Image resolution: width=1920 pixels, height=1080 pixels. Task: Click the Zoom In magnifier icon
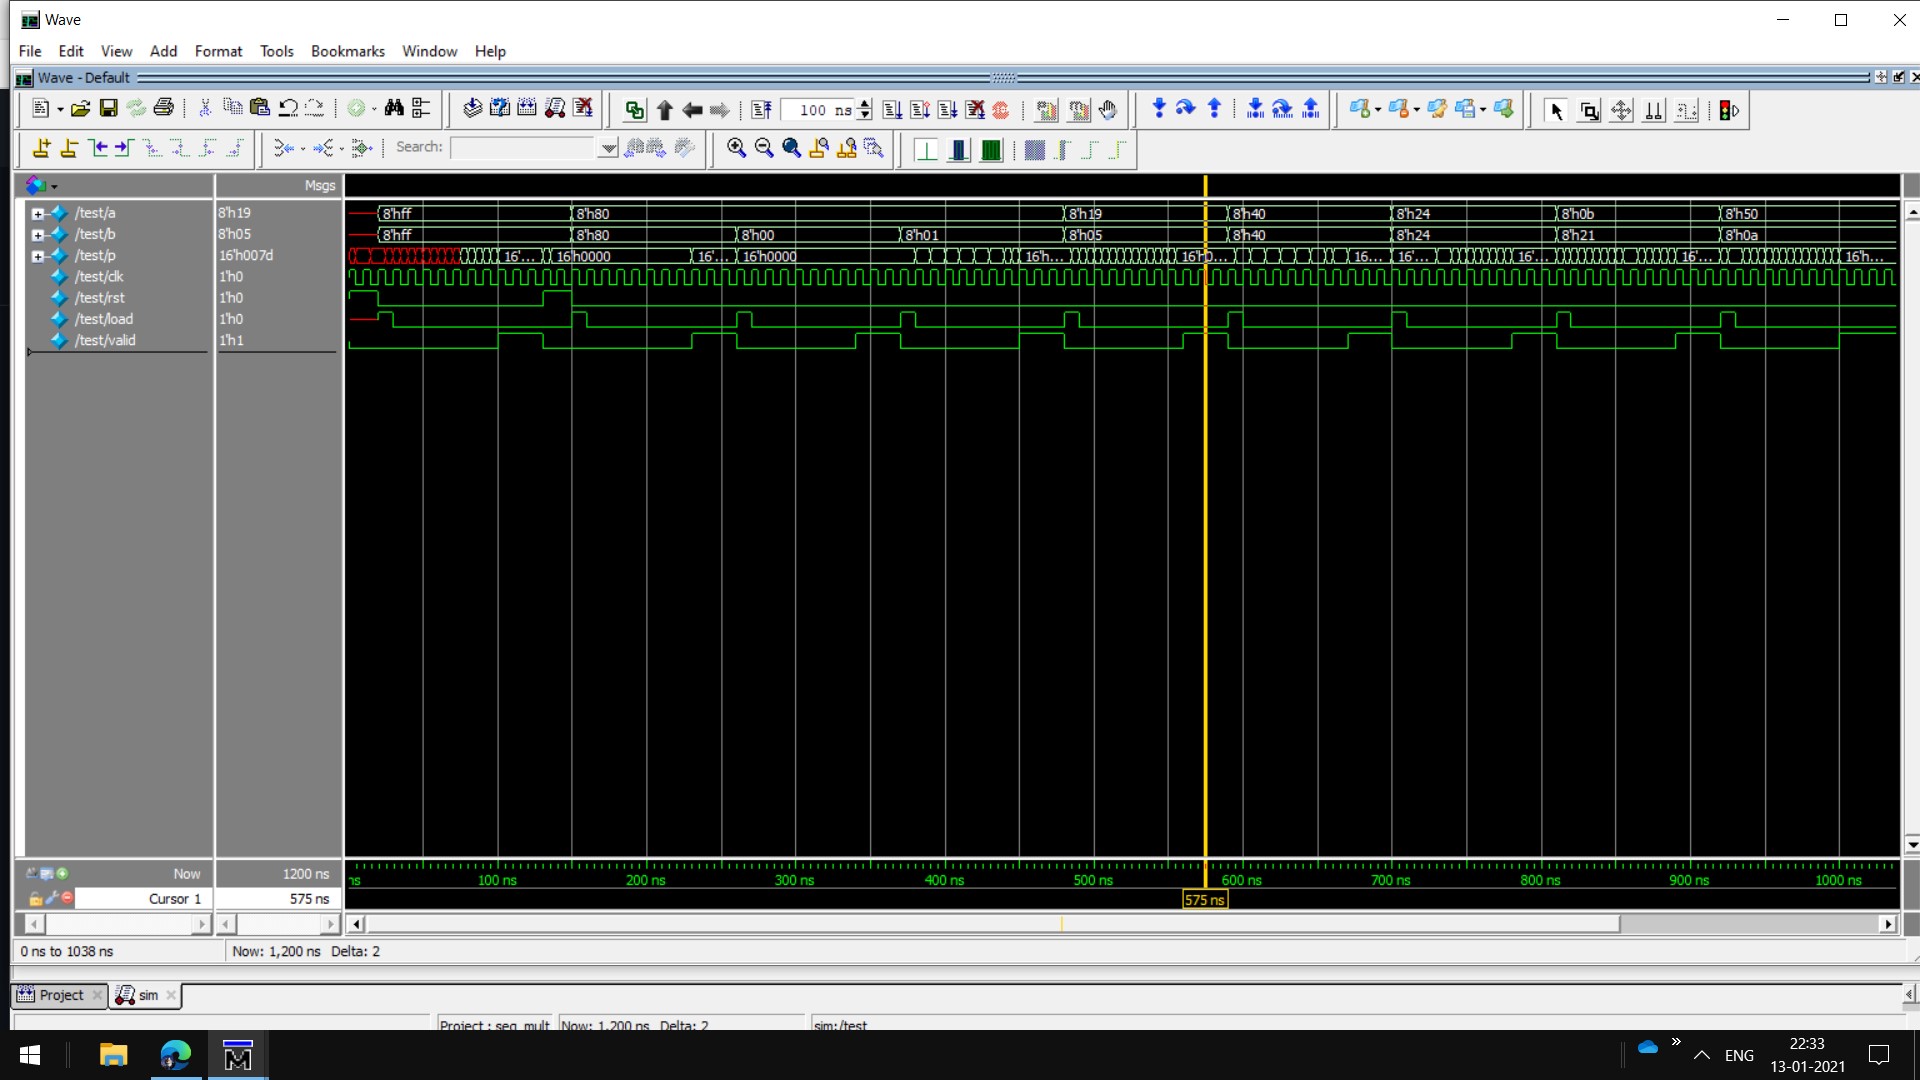[x=736, y=148]
